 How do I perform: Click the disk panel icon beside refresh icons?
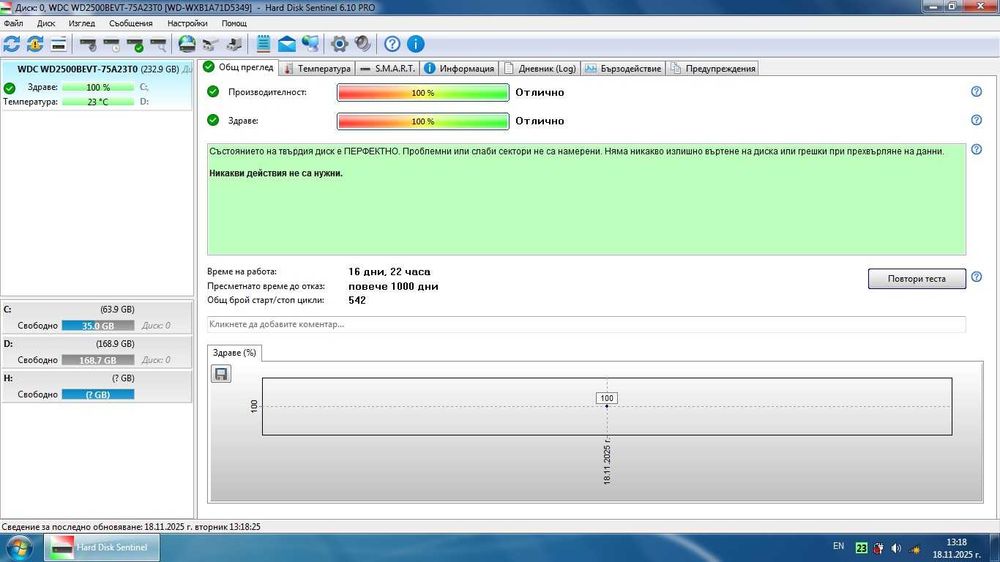pos(59,44)
